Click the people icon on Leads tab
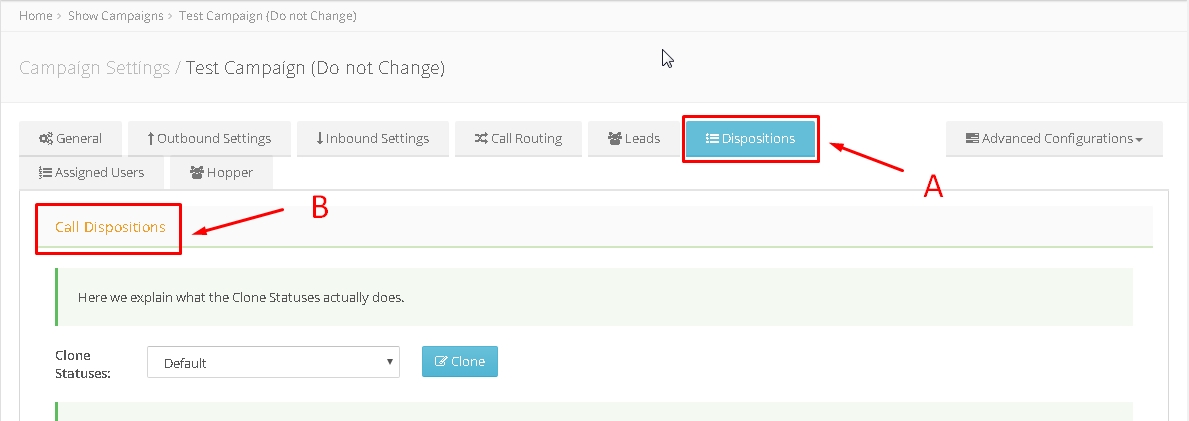This screenshot has width=1189, height=421. [x=615, y=139]
